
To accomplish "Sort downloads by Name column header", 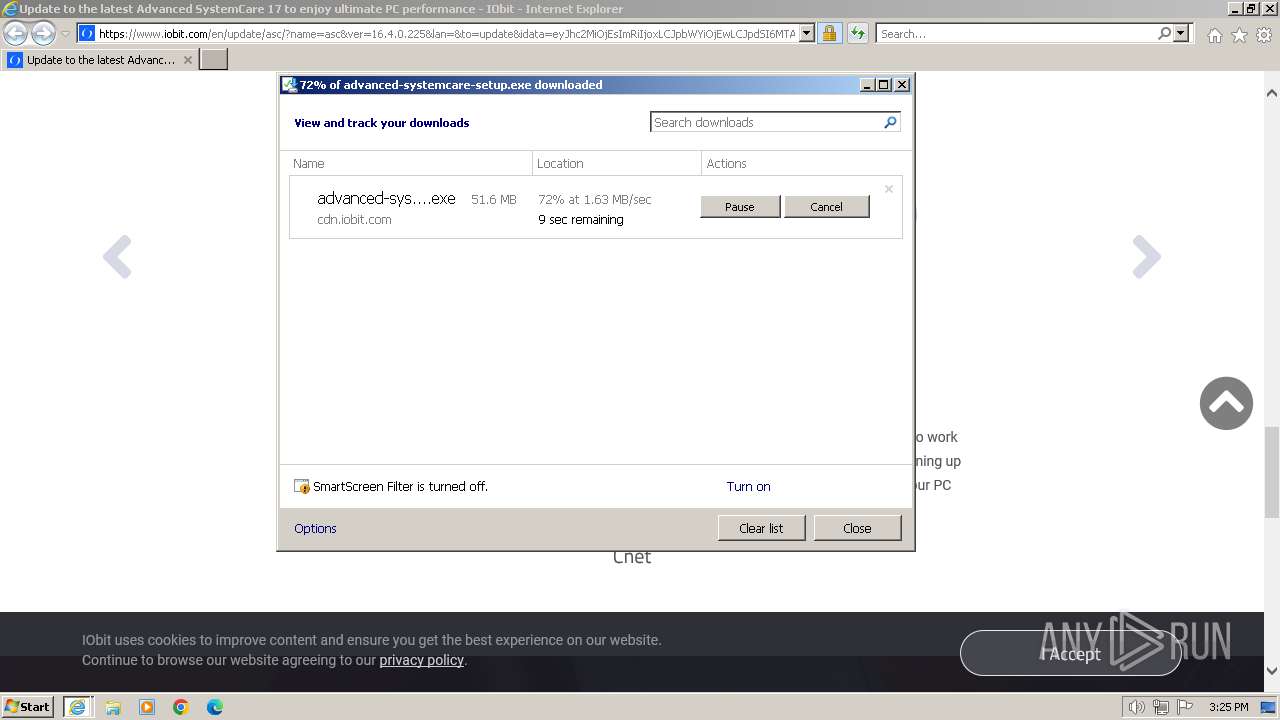I will pos(410,163).
